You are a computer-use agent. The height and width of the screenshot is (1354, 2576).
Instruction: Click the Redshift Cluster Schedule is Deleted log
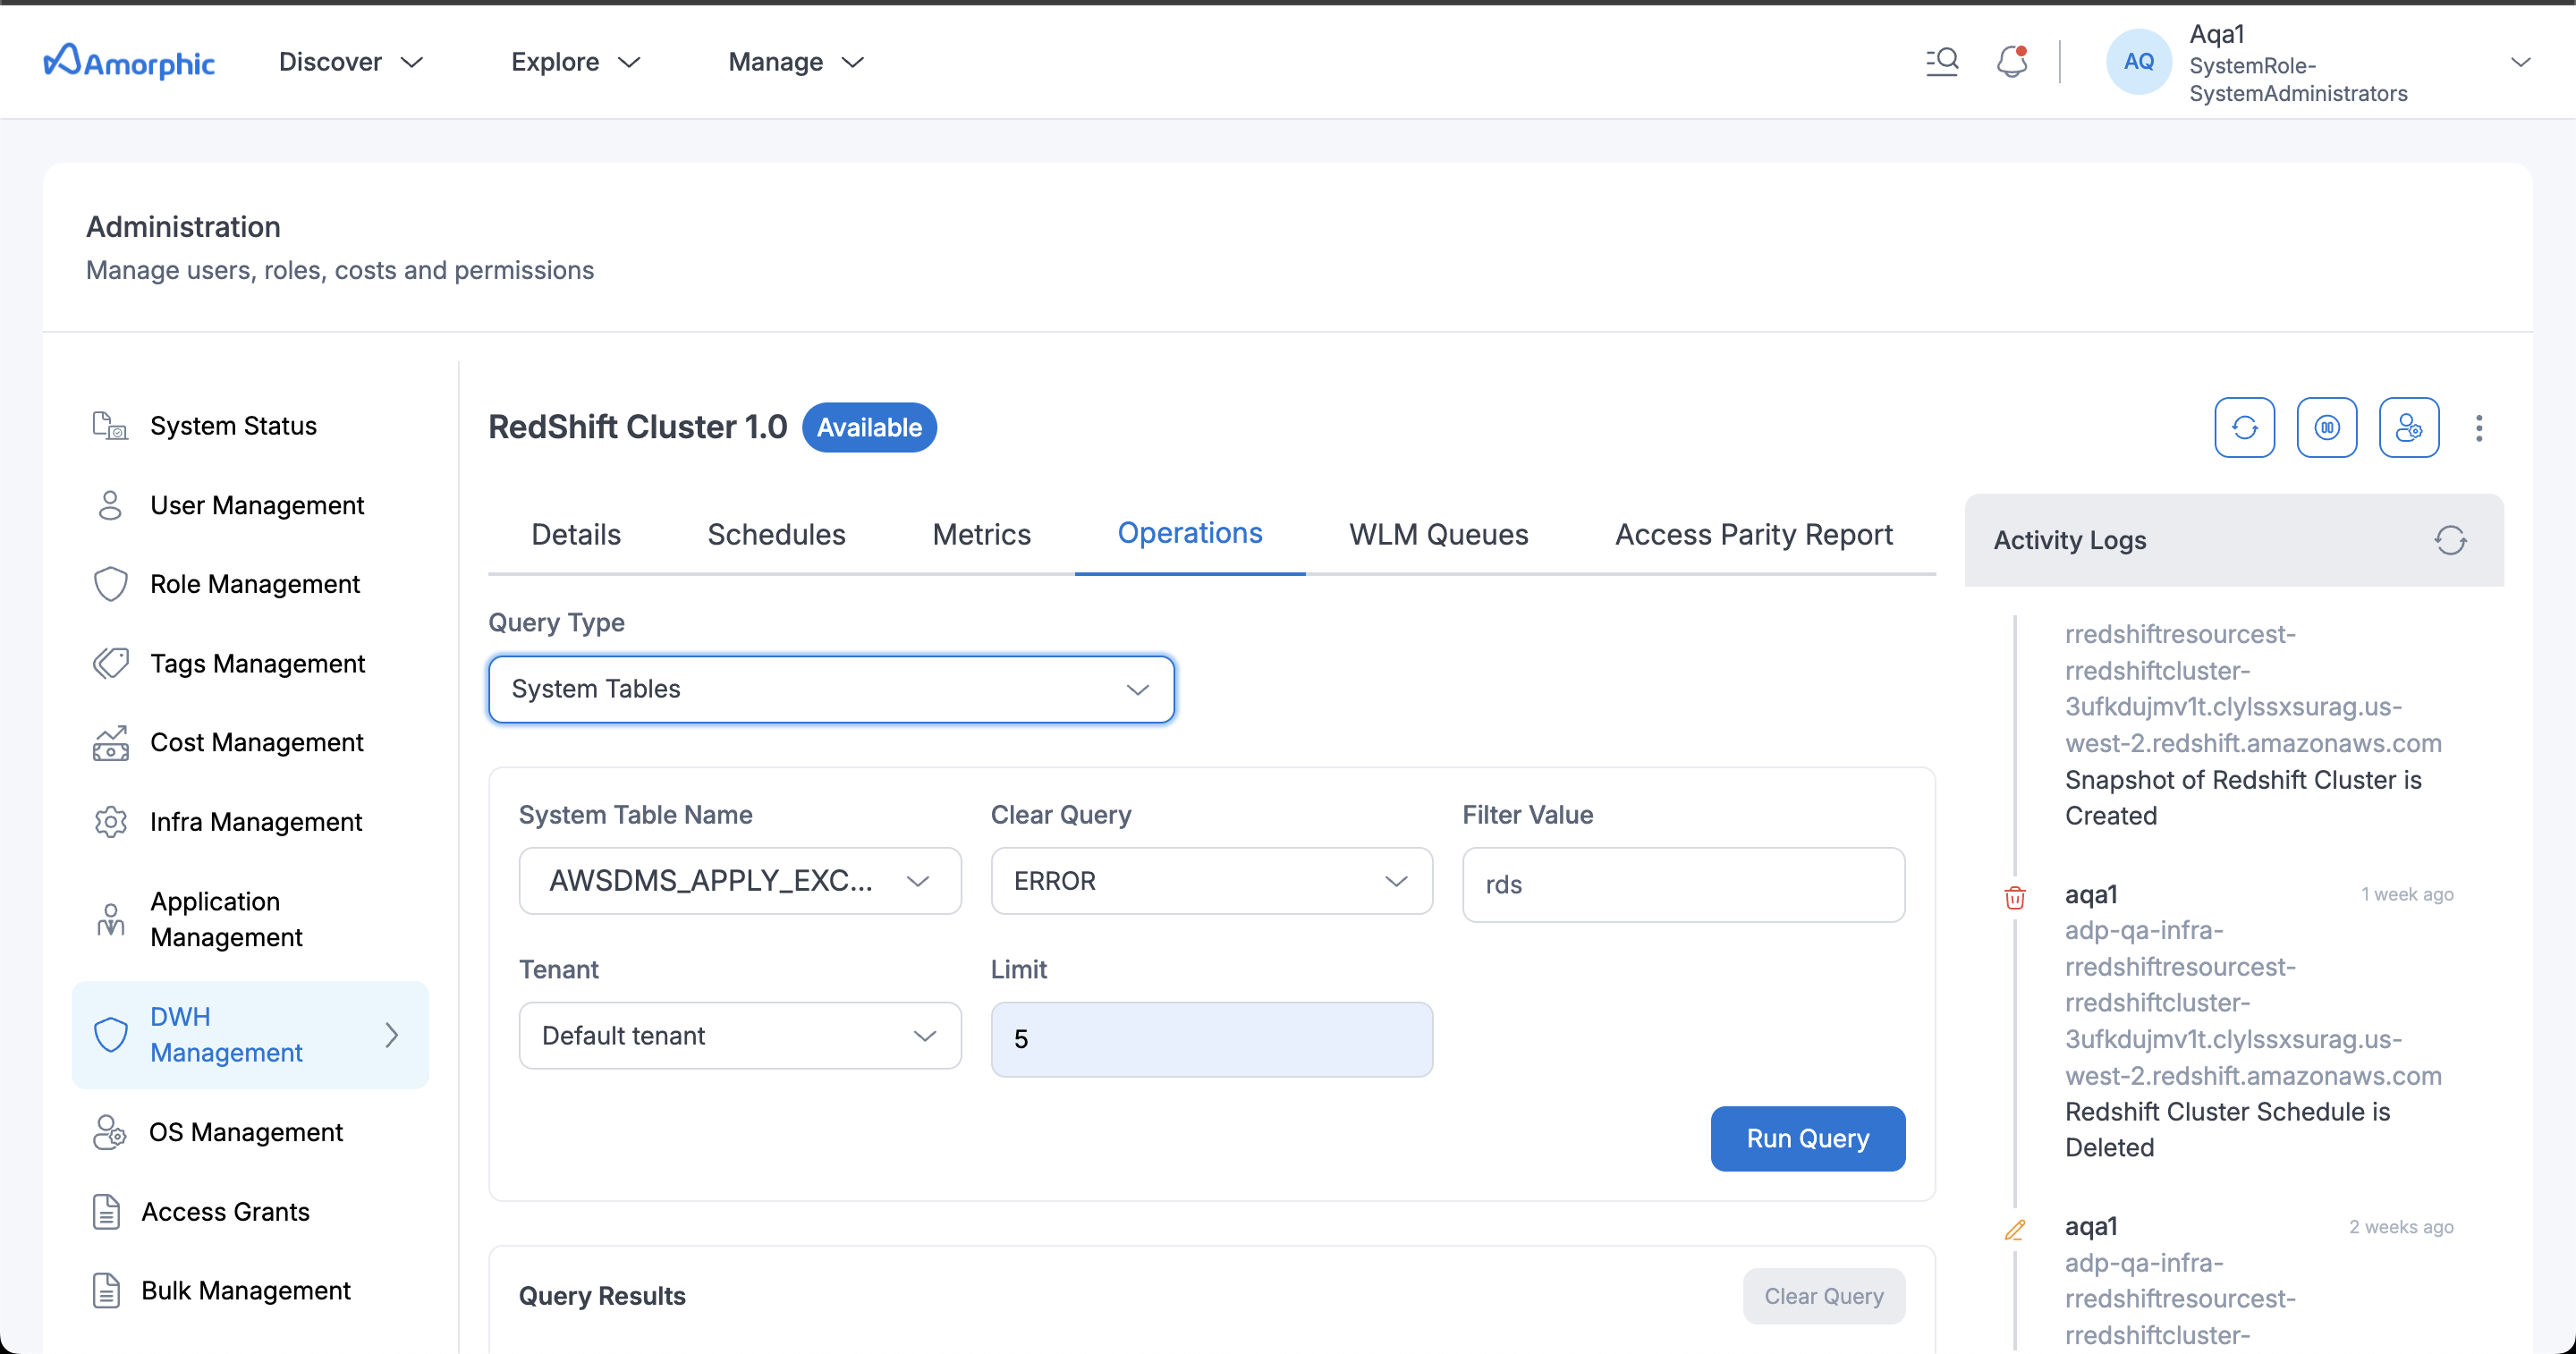pos(2227,1130)
